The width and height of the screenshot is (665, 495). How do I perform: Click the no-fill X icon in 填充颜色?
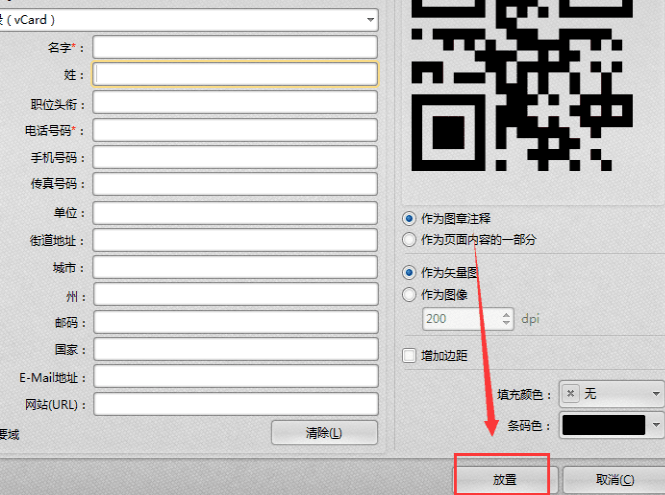(571, 394)
